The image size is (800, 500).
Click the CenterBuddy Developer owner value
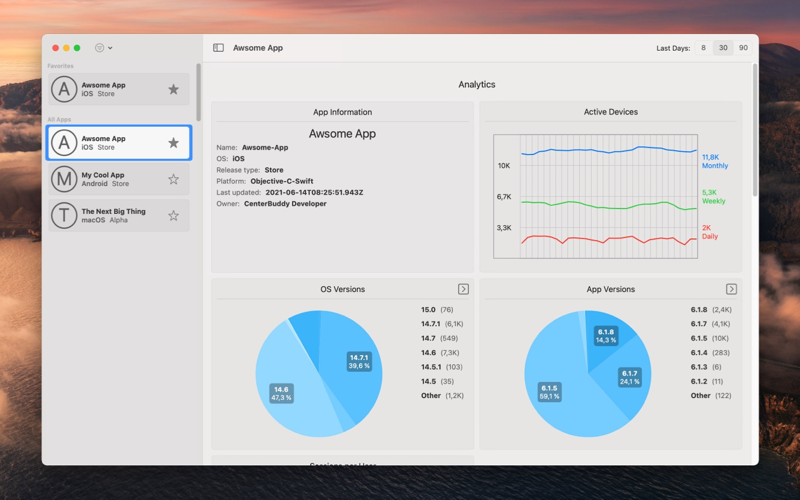click(285, 204)
